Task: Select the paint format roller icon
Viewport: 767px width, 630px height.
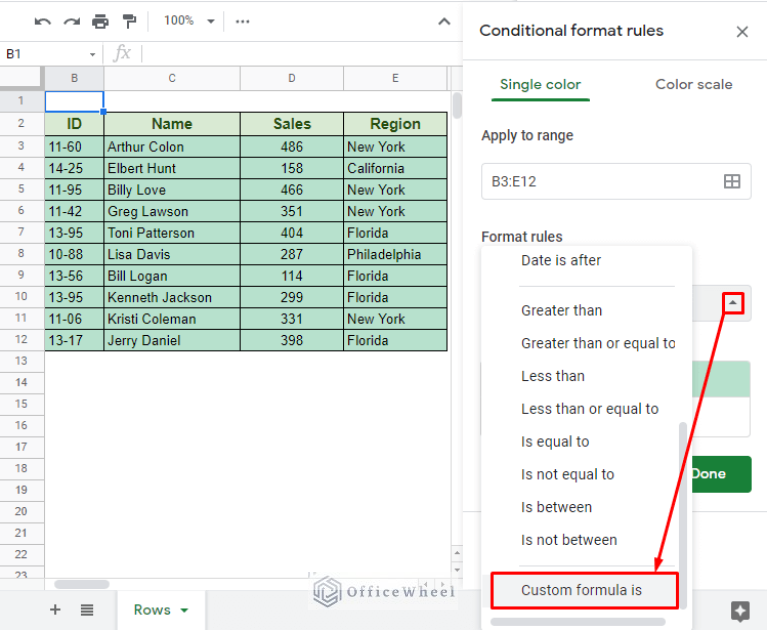Action: click(x=129, y=21)
